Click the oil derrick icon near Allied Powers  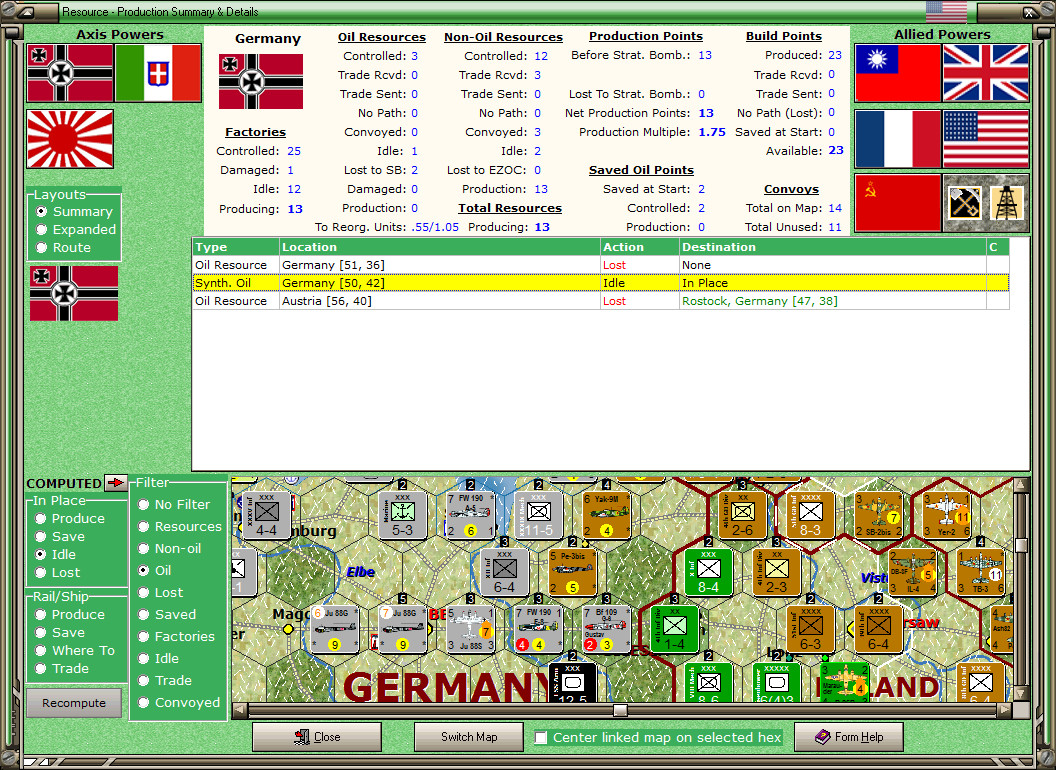(x=1008, y=201)
